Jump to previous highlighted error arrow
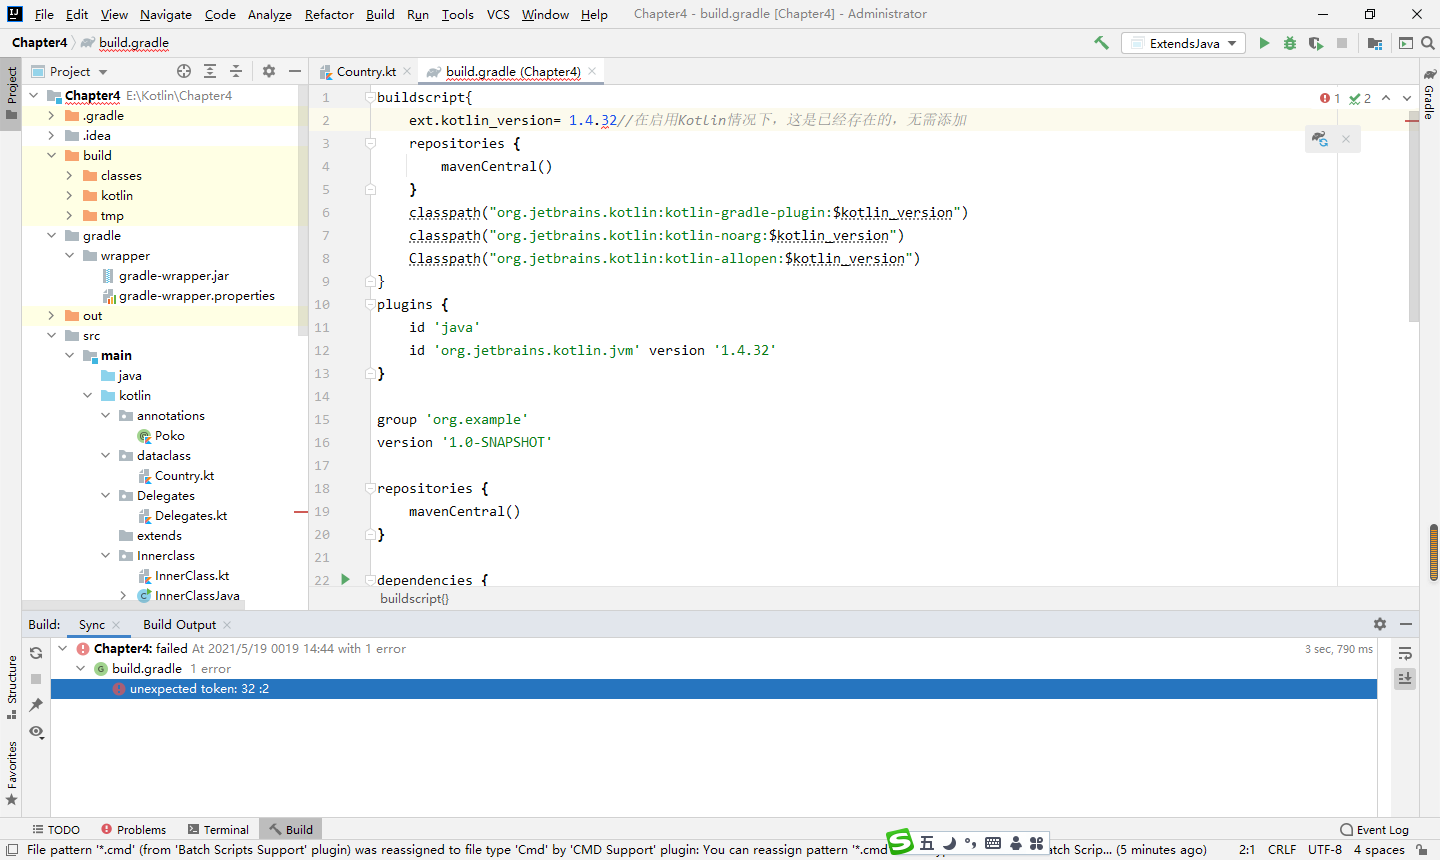 click(x=1386, y=98)
